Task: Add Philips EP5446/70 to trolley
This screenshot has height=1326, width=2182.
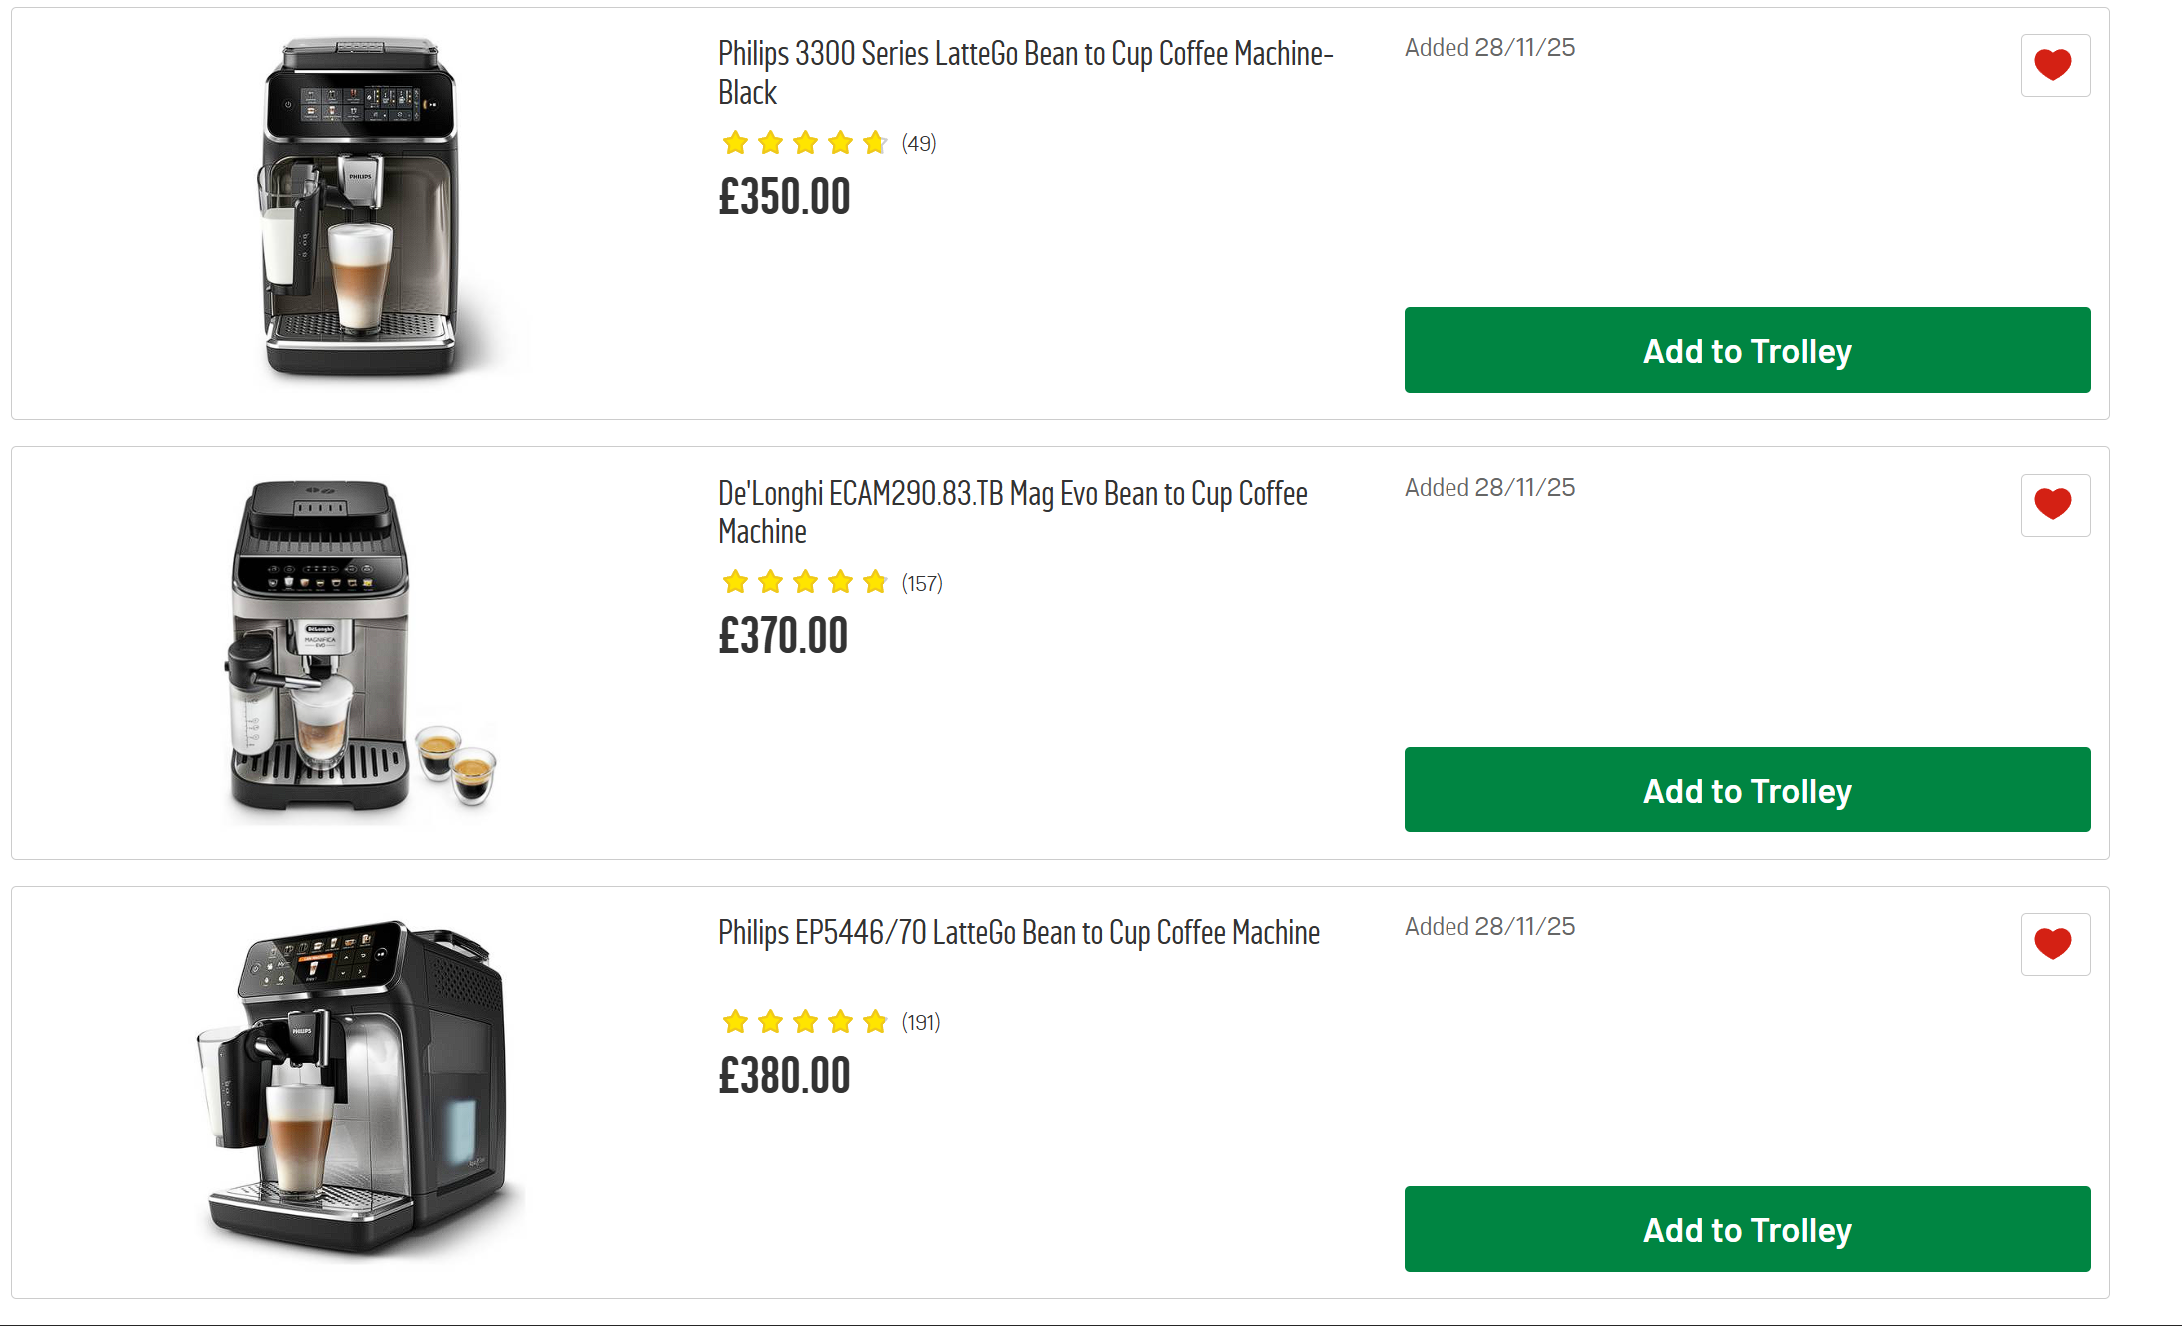Action: click(1746, 1229)
